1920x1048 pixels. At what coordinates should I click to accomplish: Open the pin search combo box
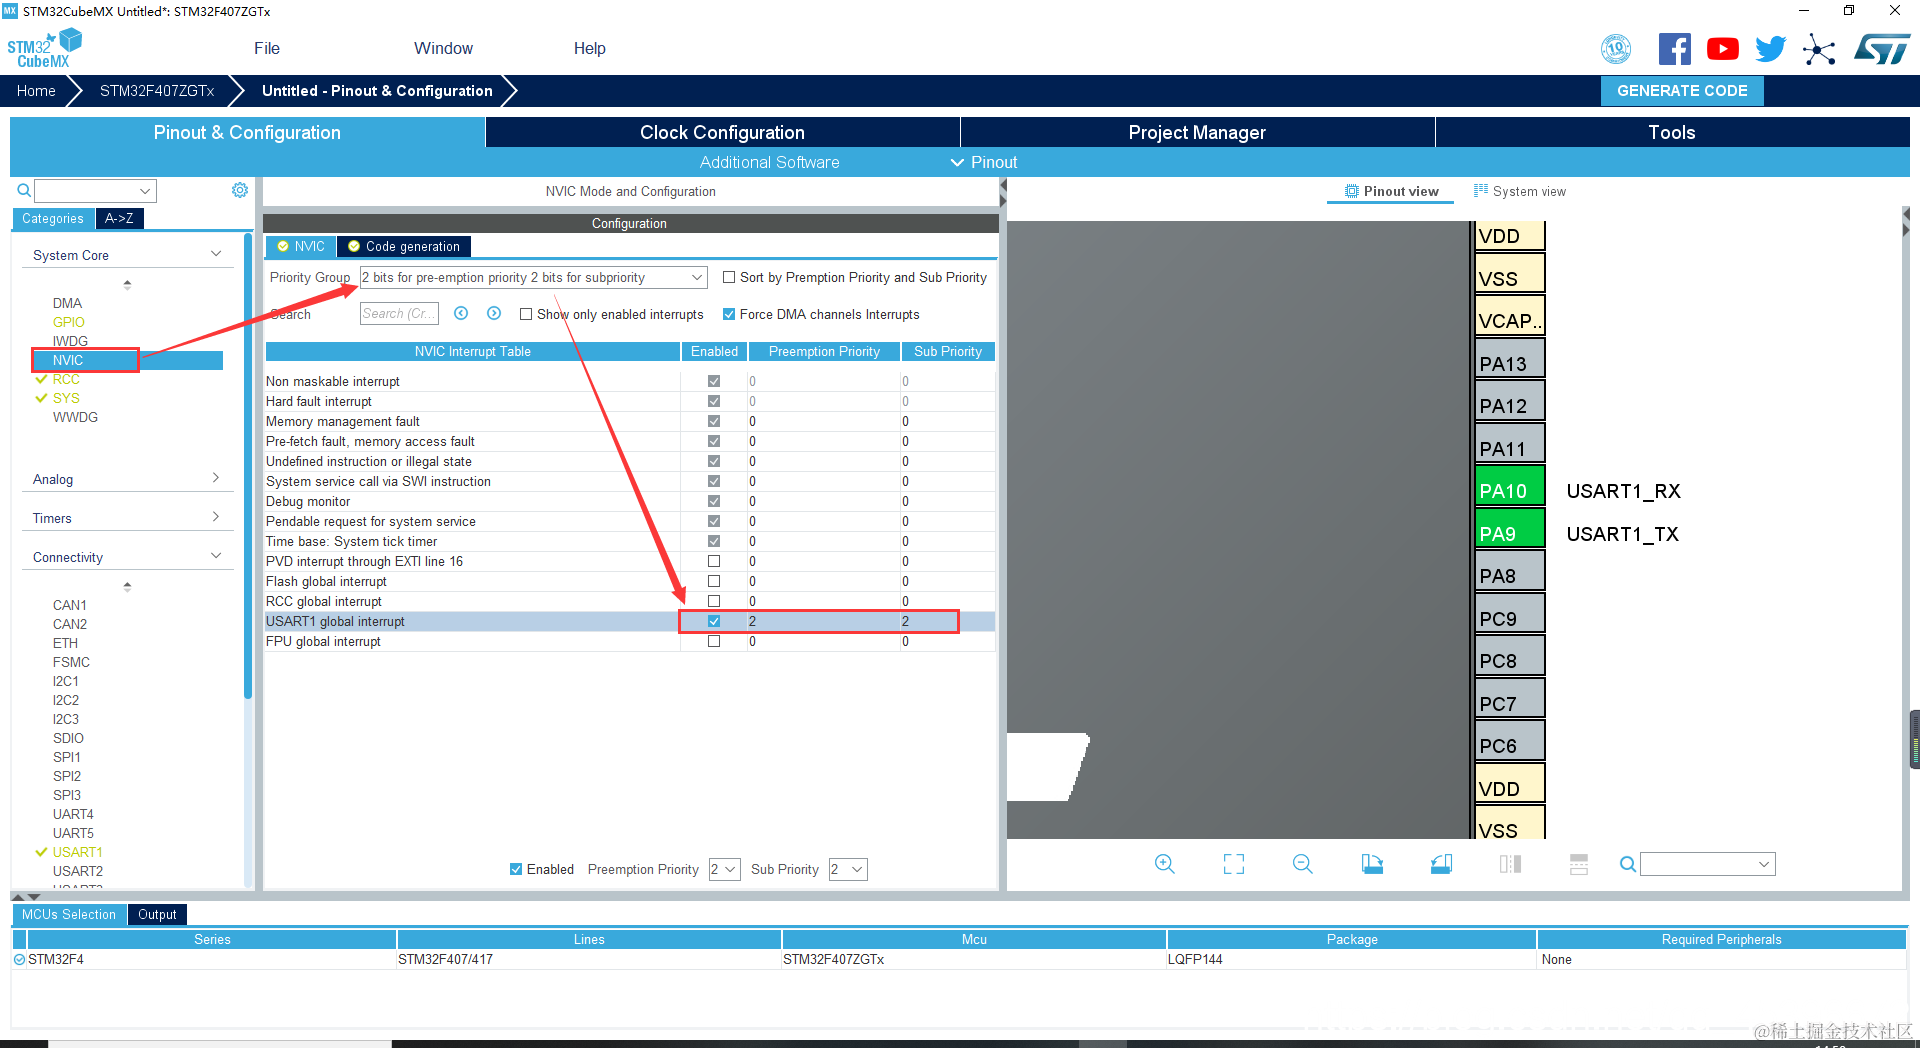[x=1708, y=864]
